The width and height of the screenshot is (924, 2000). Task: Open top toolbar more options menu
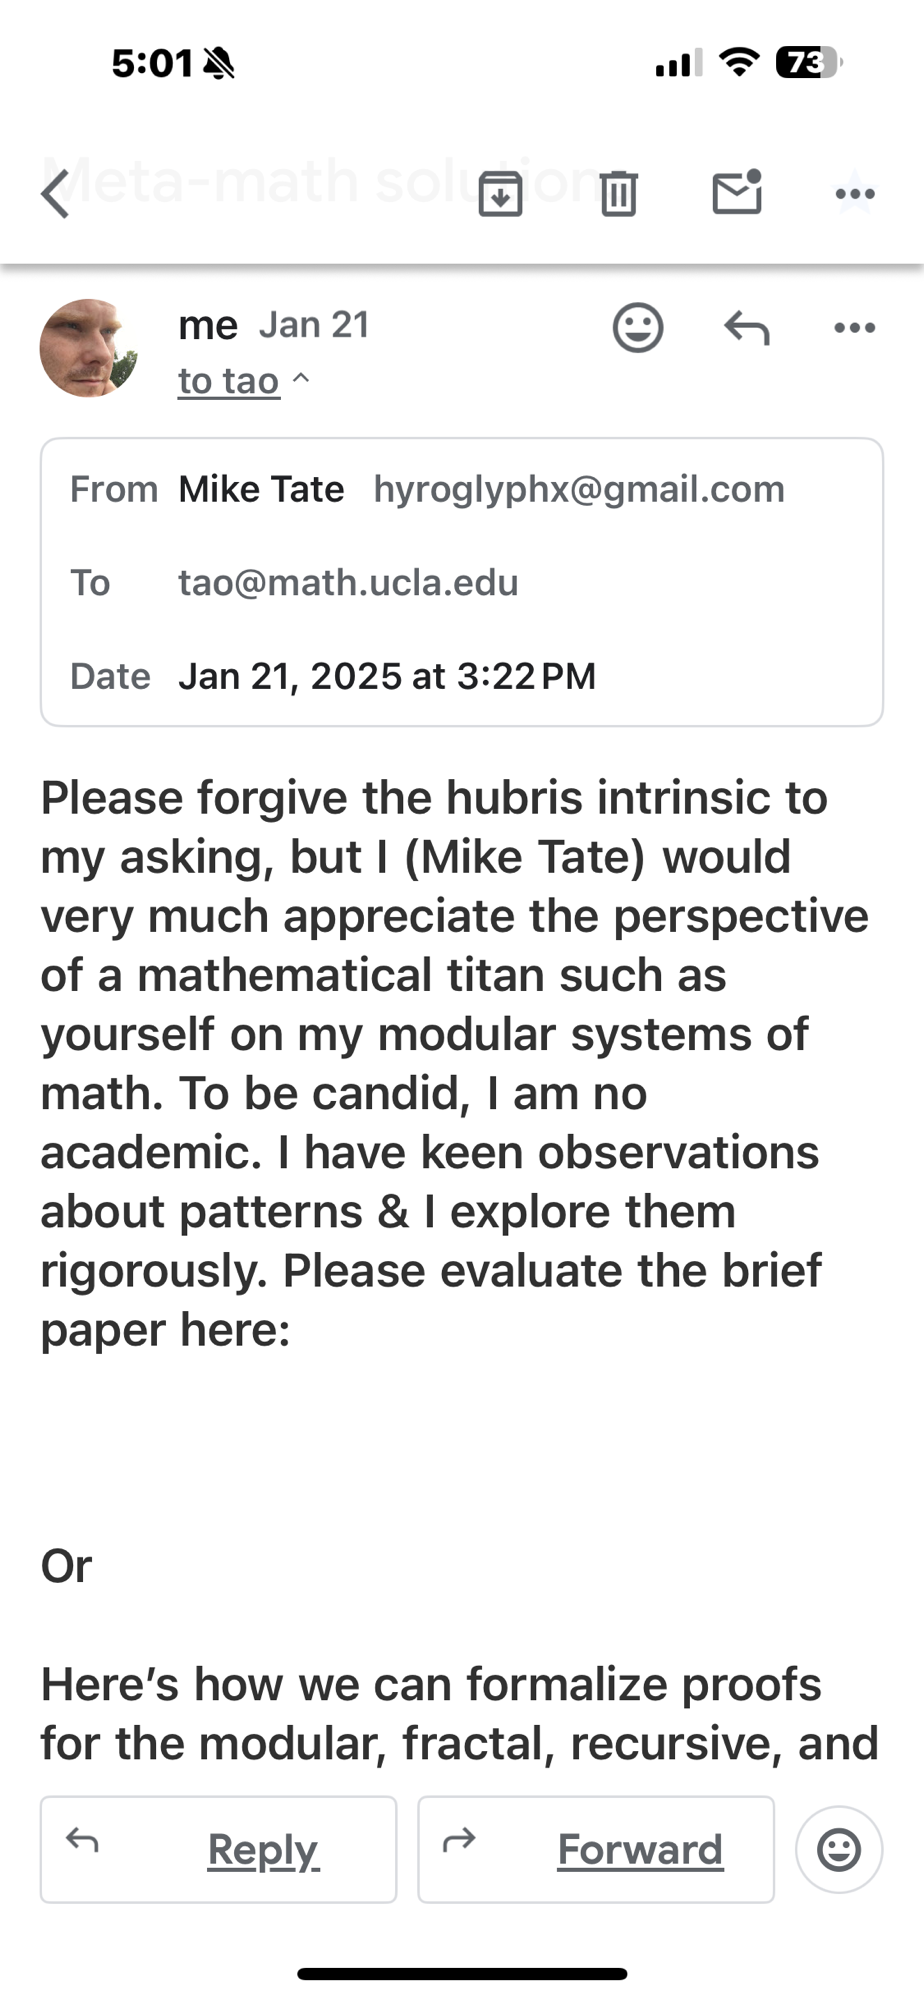(x=855, y=194)
